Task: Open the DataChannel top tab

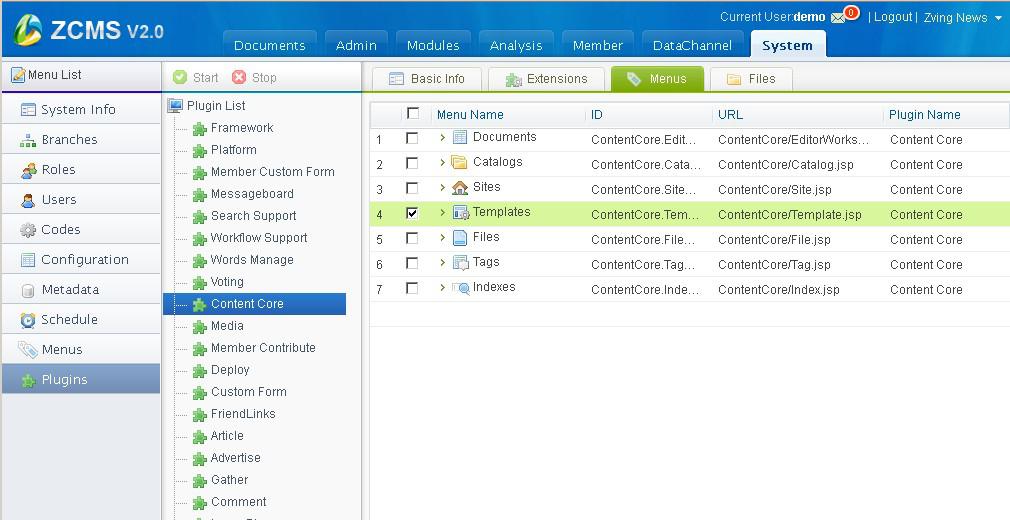Action: click(x=692, y=45)
